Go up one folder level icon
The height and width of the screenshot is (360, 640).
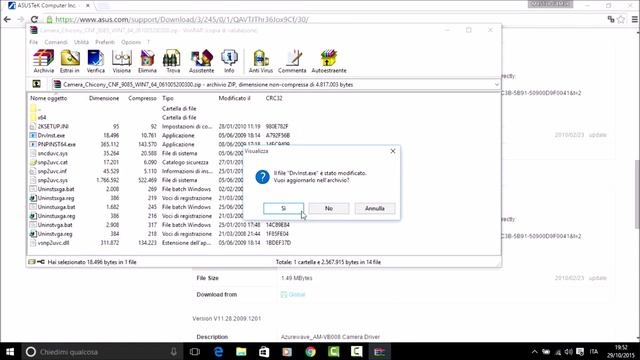point(36,84)
